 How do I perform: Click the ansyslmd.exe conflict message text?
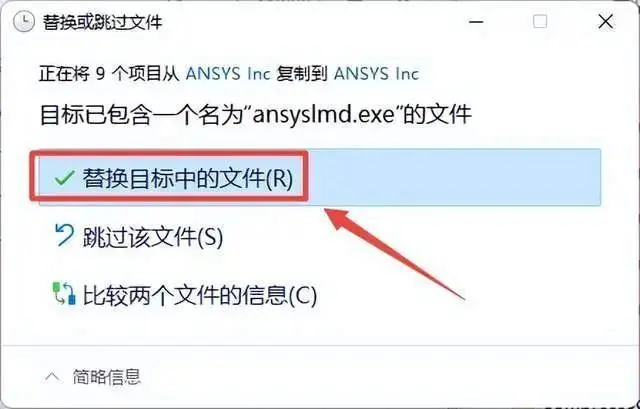(x=256, y=115)
